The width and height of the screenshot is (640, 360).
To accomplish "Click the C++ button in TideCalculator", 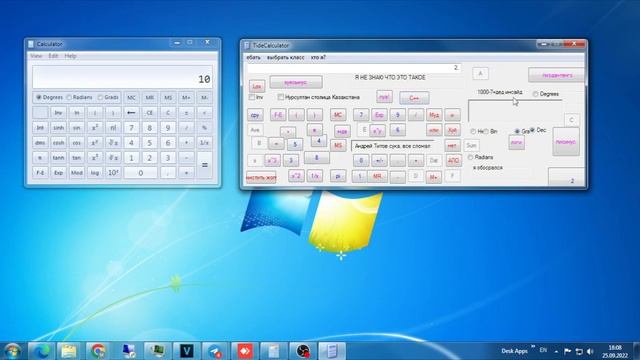I will point(414,98).
